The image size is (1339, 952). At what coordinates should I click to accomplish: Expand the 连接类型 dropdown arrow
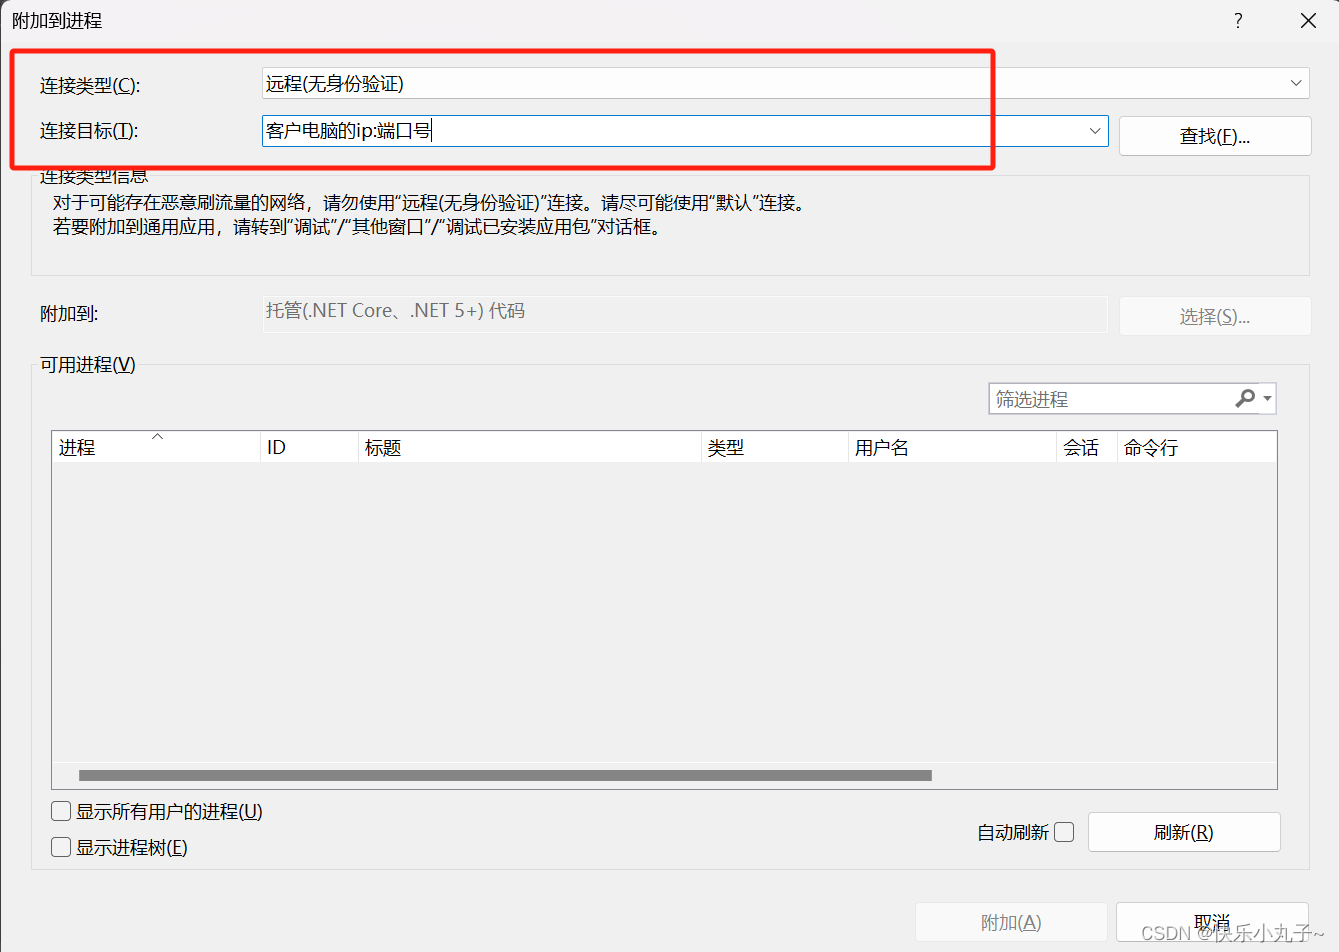(x=1296, y=83)
